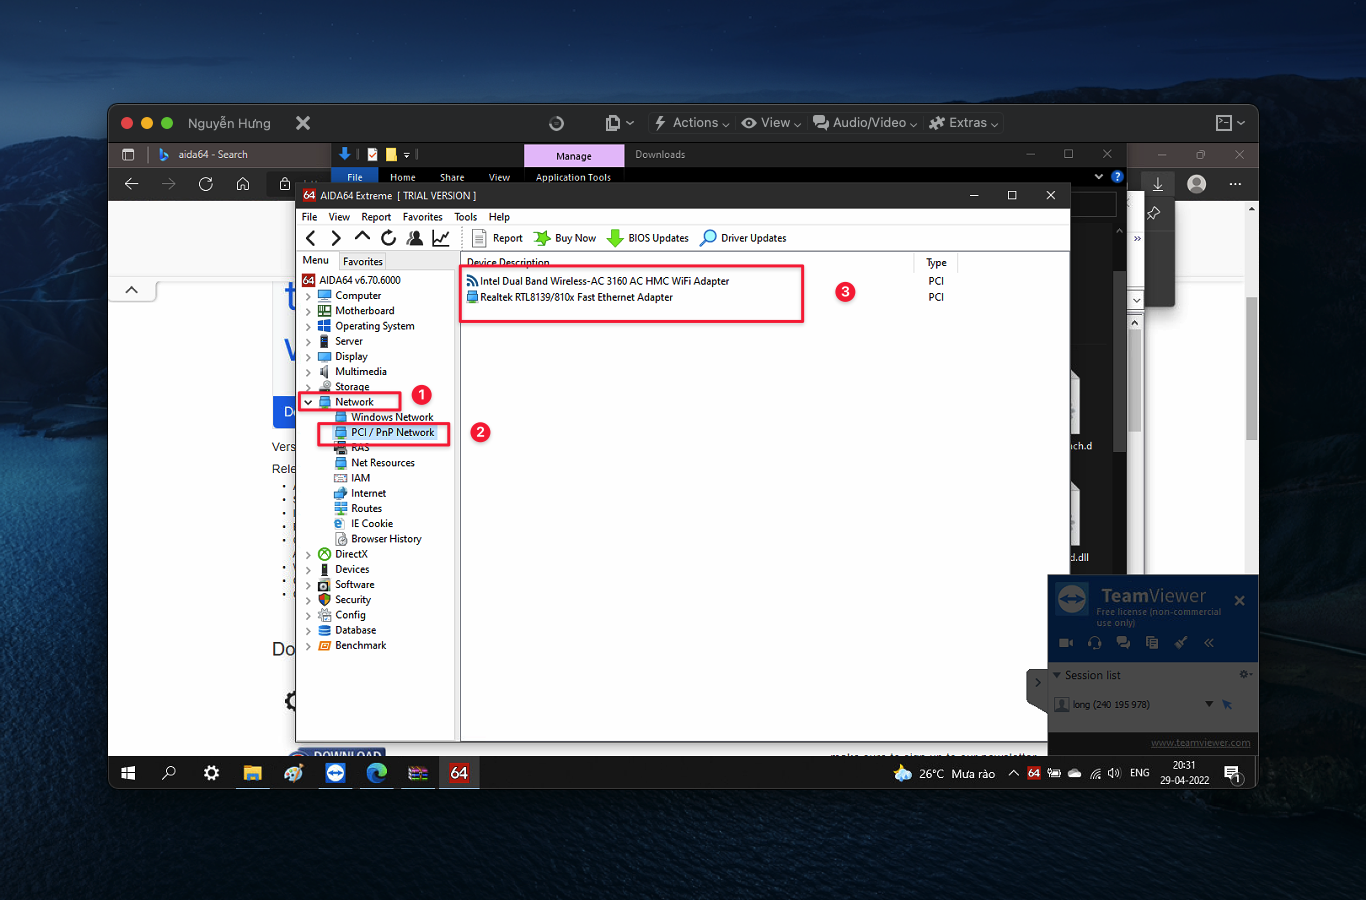Go back with the left arrow toolbar icon
The image size is (1366, 900).
click(x=311, y=238)
